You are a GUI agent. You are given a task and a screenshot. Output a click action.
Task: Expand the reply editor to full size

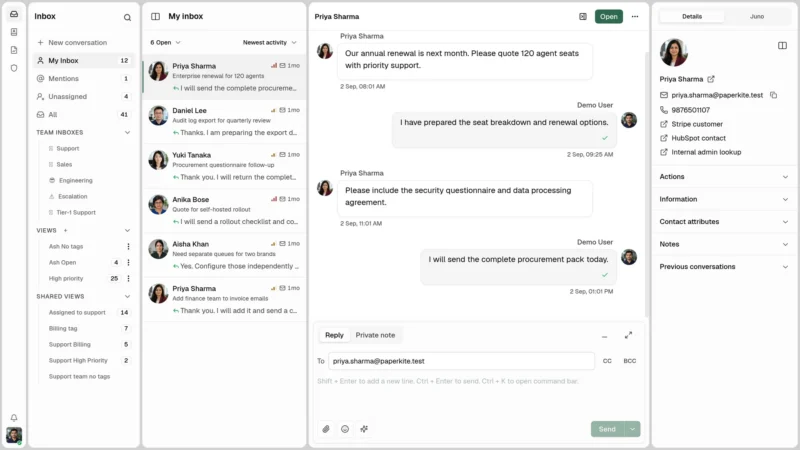click(x=628, y=335)
